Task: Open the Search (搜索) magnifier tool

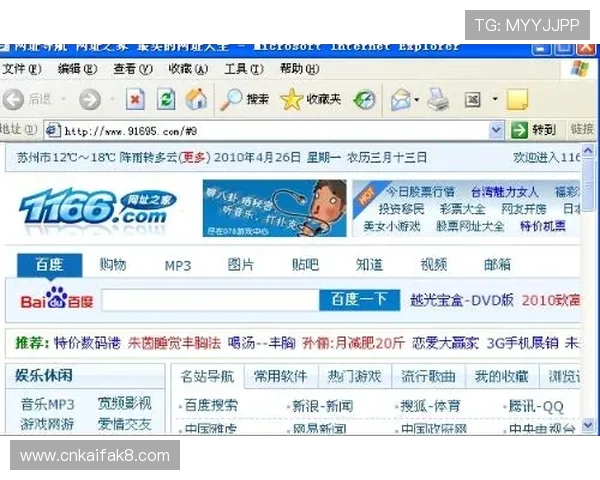Action: 244,100
